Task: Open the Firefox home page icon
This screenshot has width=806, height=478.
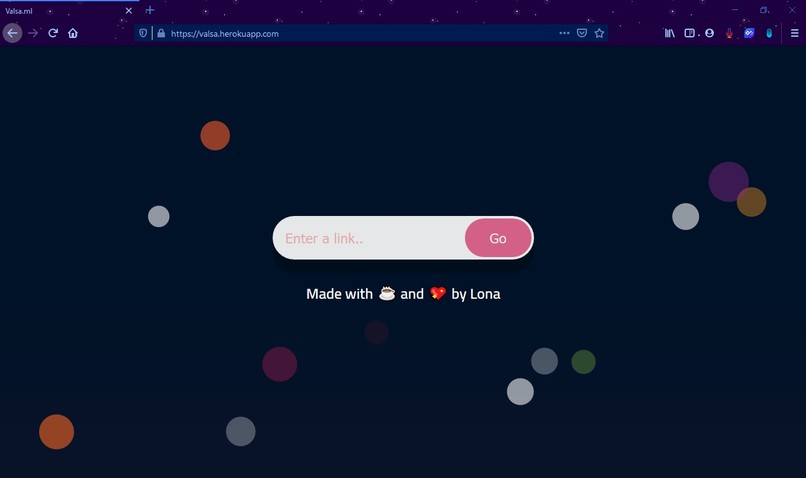Action: [x=73, y=33]
